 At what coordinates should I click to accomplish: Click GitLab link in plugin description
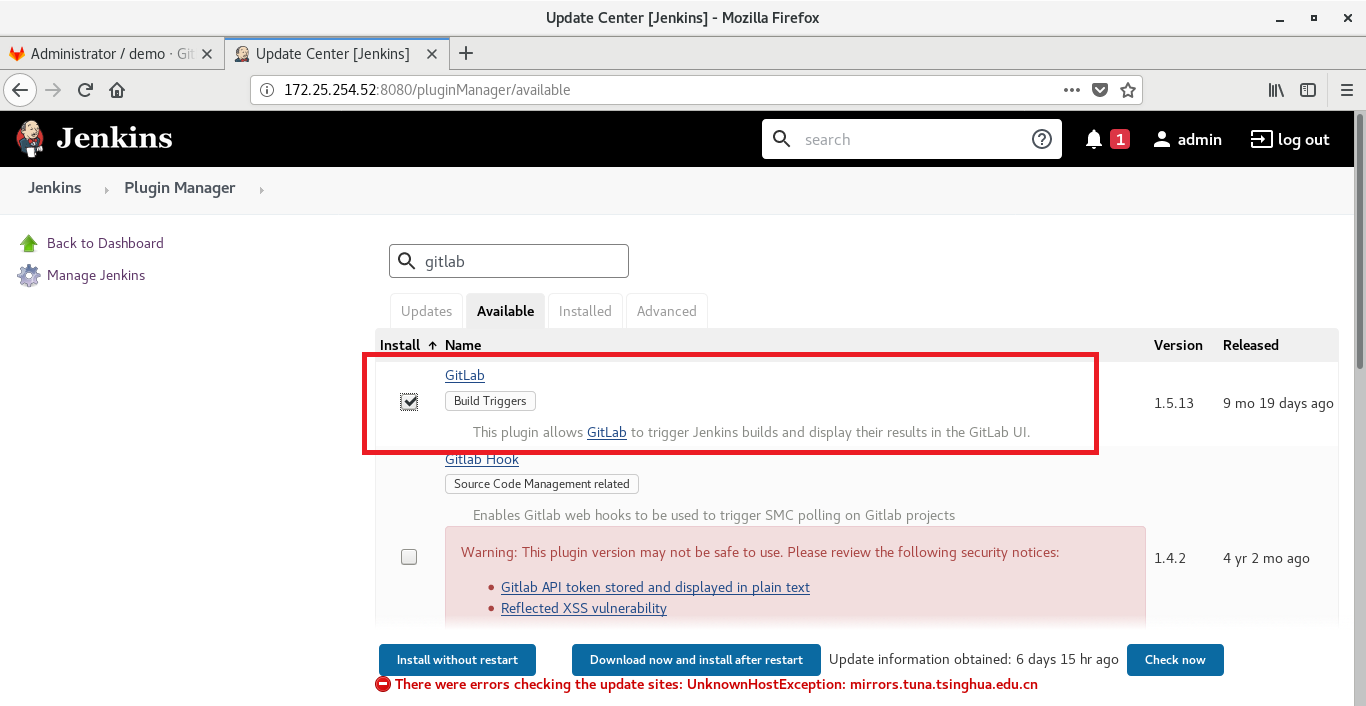607,432
